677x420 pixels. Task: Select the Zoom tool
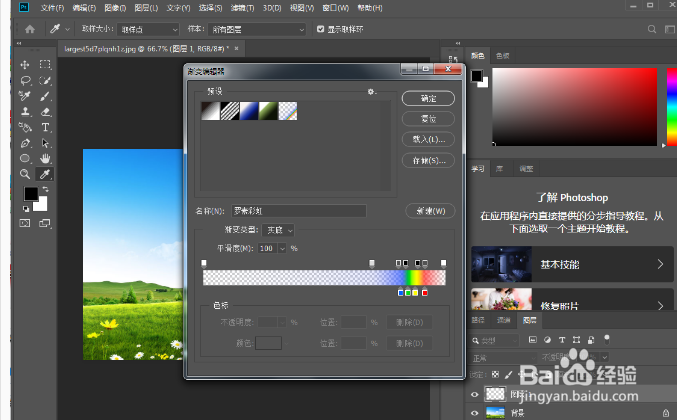pos(25,174)
